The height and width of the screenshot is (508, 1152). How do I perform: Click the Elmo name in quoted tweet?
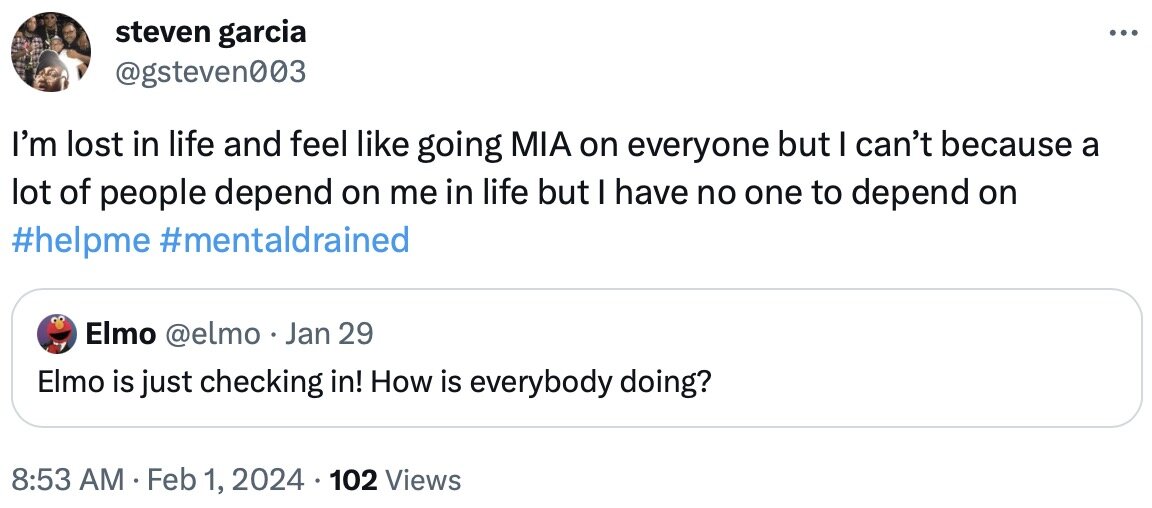[120, 334]
